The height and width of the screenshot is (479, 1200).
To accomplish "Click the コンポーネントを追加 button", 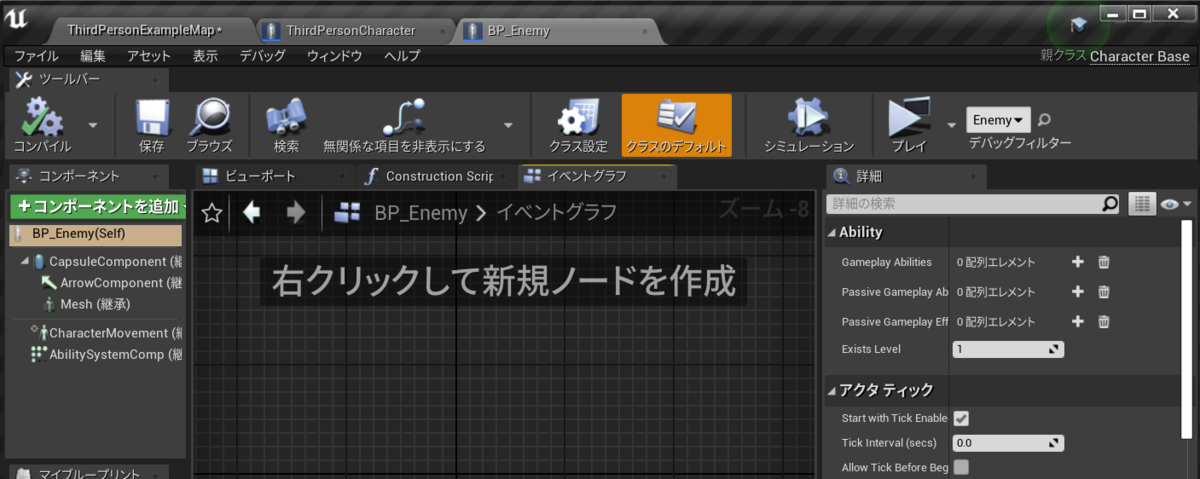I will point(97,207).
